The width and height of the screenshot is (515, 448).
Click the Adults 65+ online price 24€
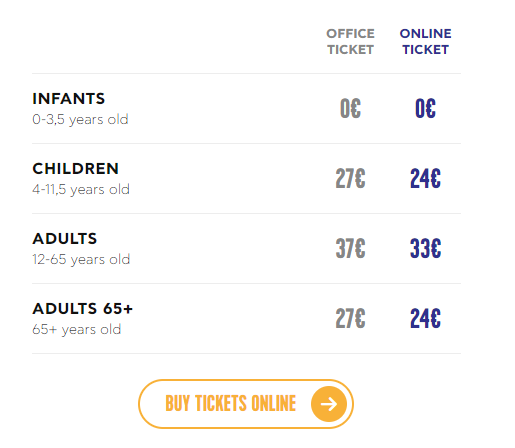click(x=425, y=319)
